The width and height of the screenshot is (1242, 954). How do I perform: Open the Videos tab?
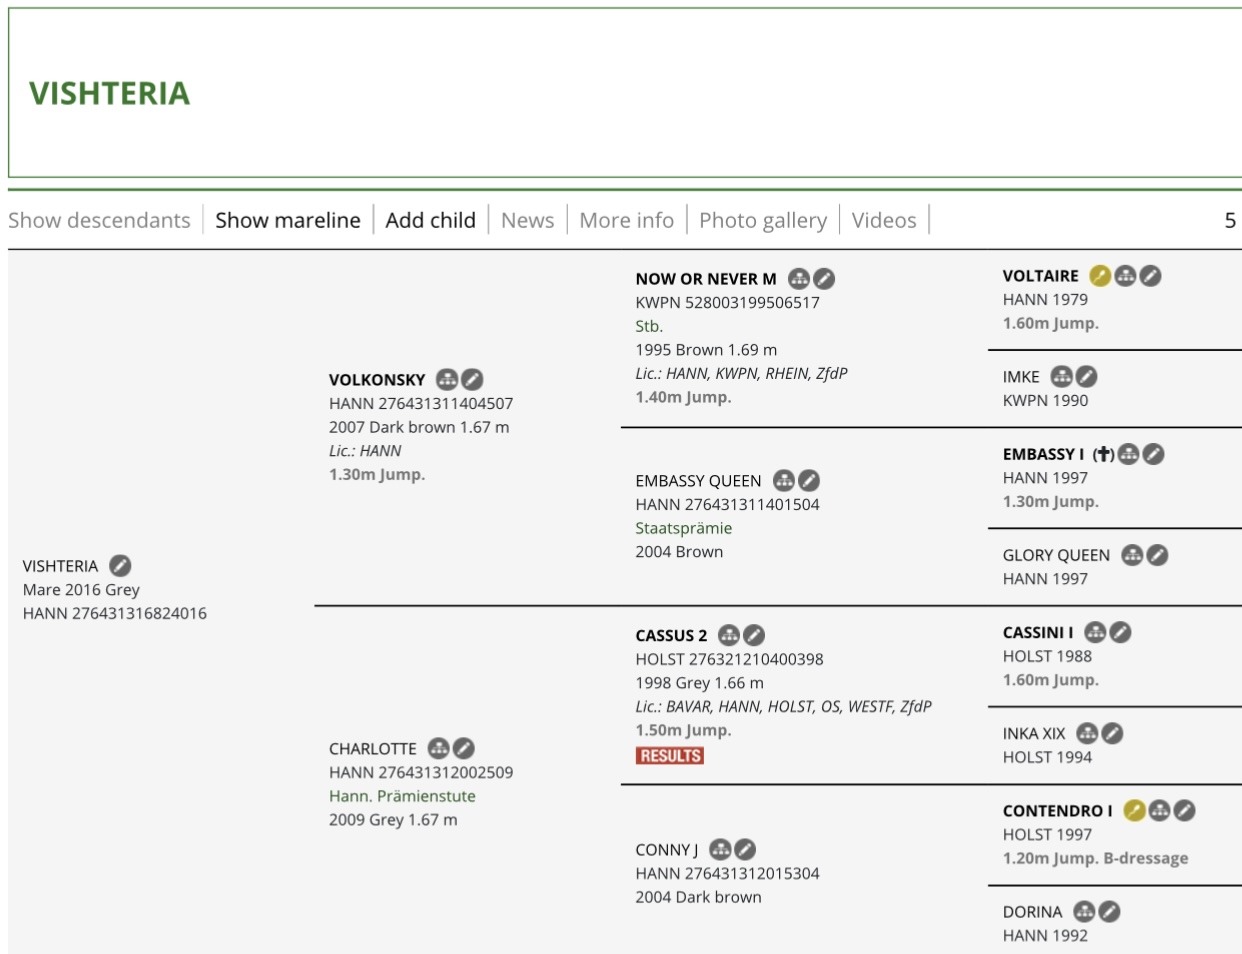point(884,220)
